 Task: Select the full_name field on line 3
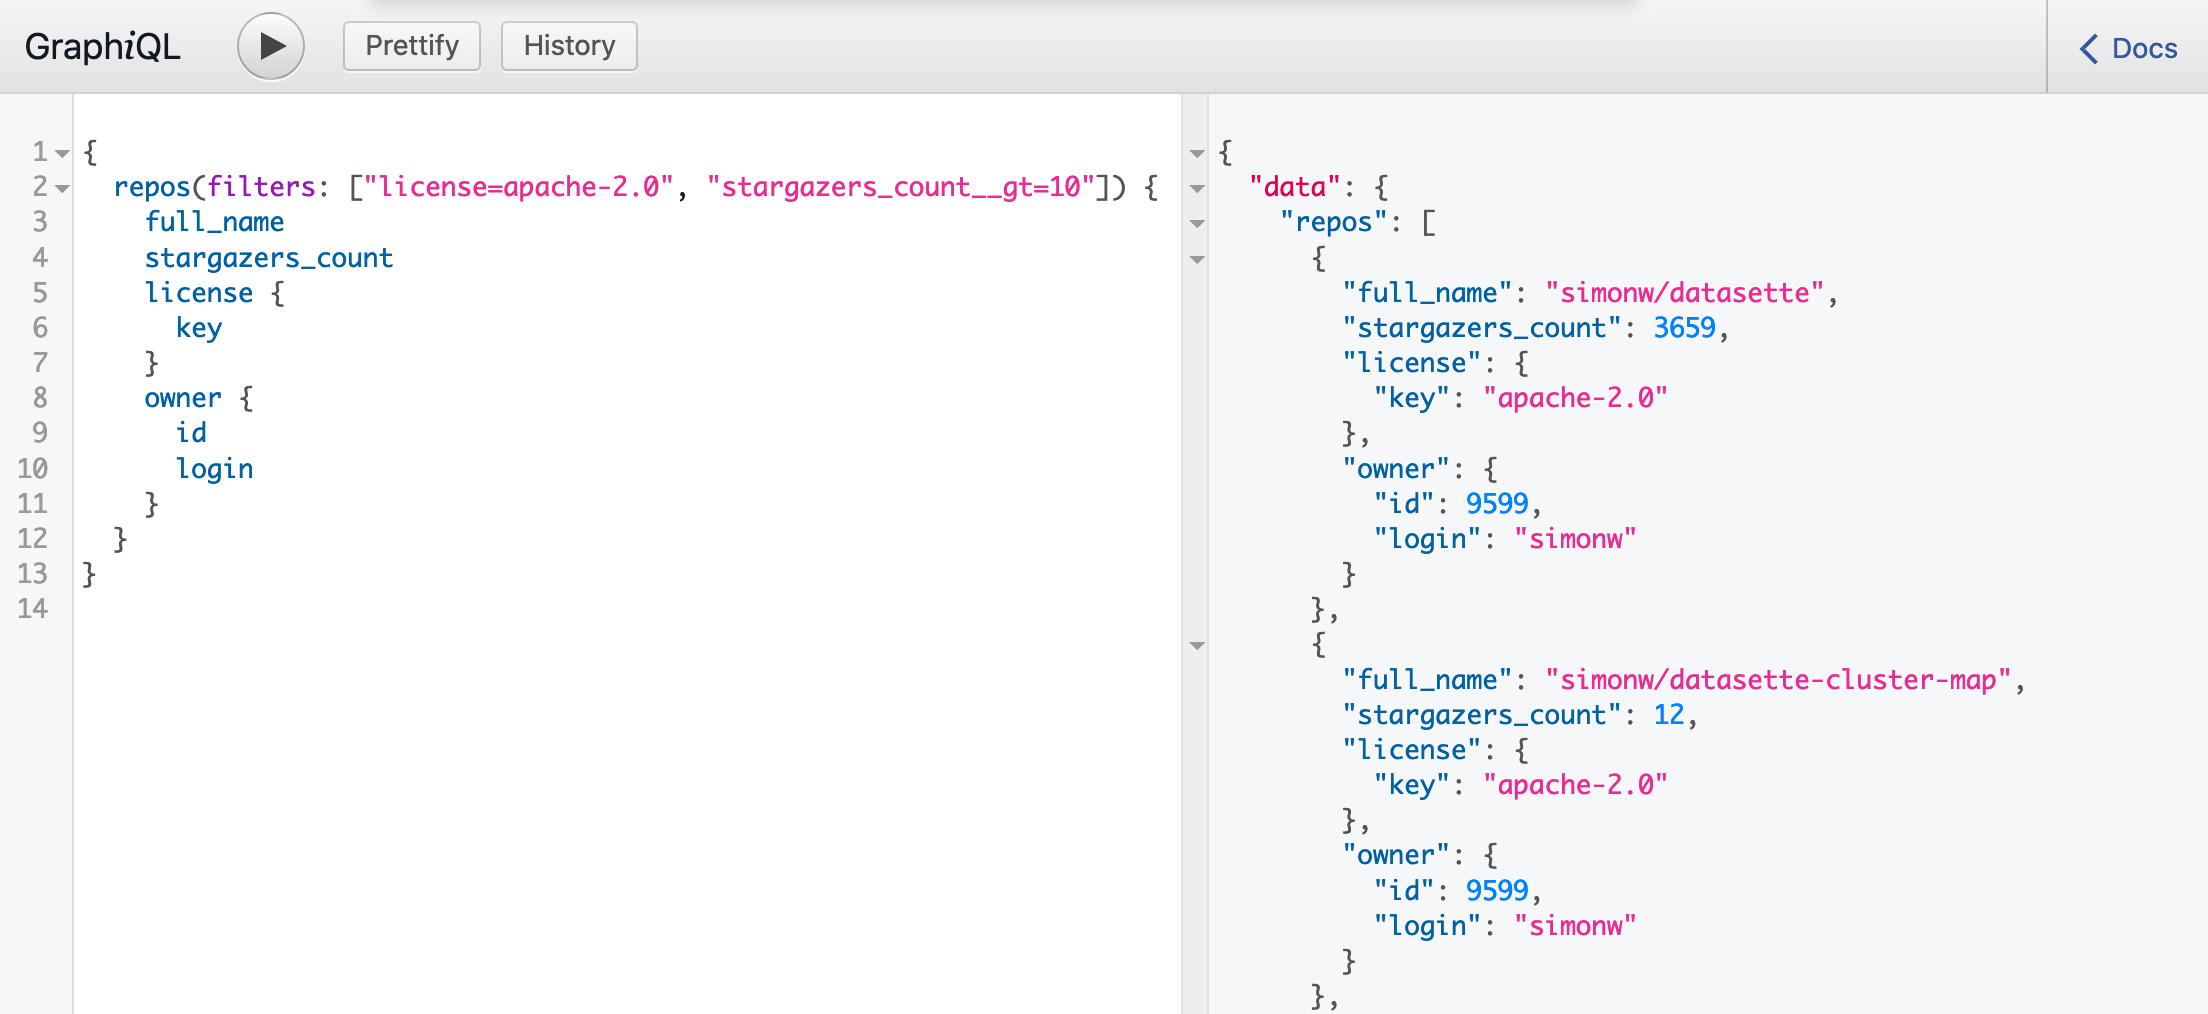[214, 222]
